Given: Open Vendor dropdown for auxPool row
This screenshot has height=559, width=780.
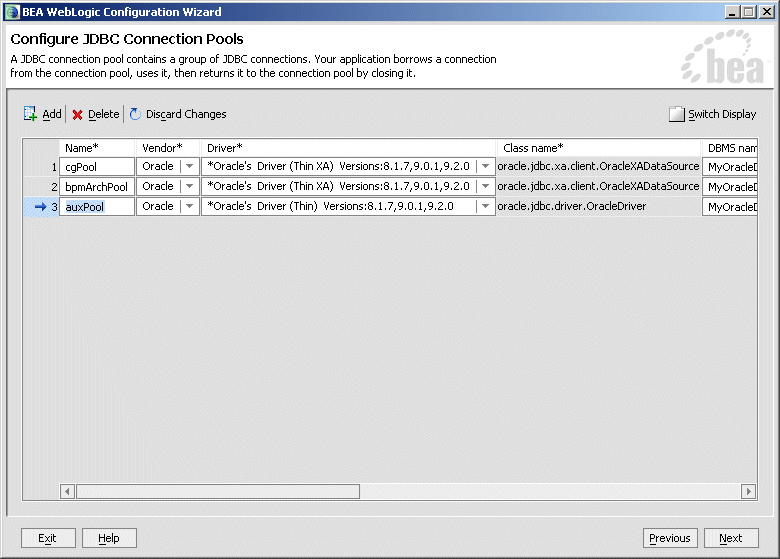Looking at the screenshot, I should click(x=190, y=206).
